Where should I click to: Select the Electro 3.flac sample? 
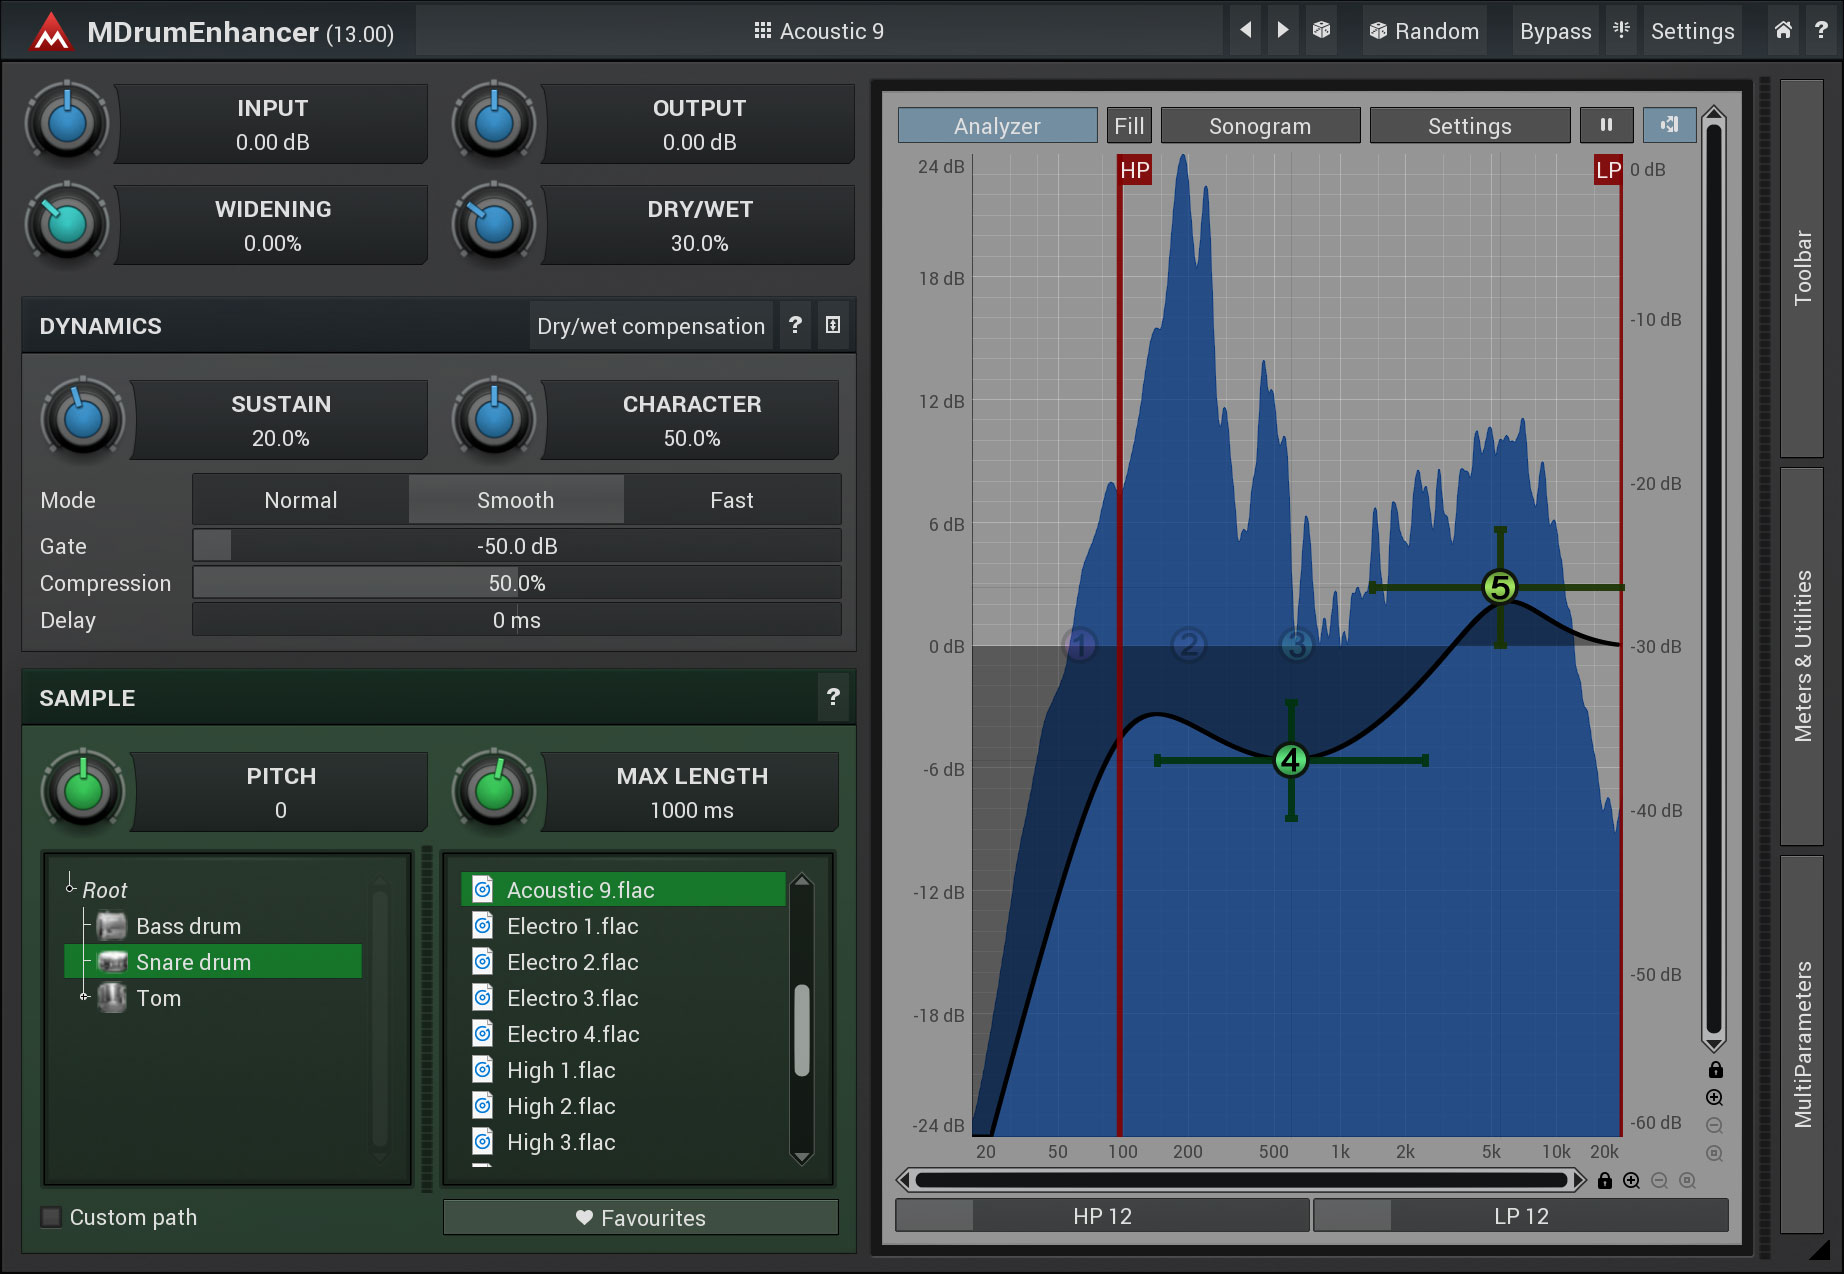(572, 998)
